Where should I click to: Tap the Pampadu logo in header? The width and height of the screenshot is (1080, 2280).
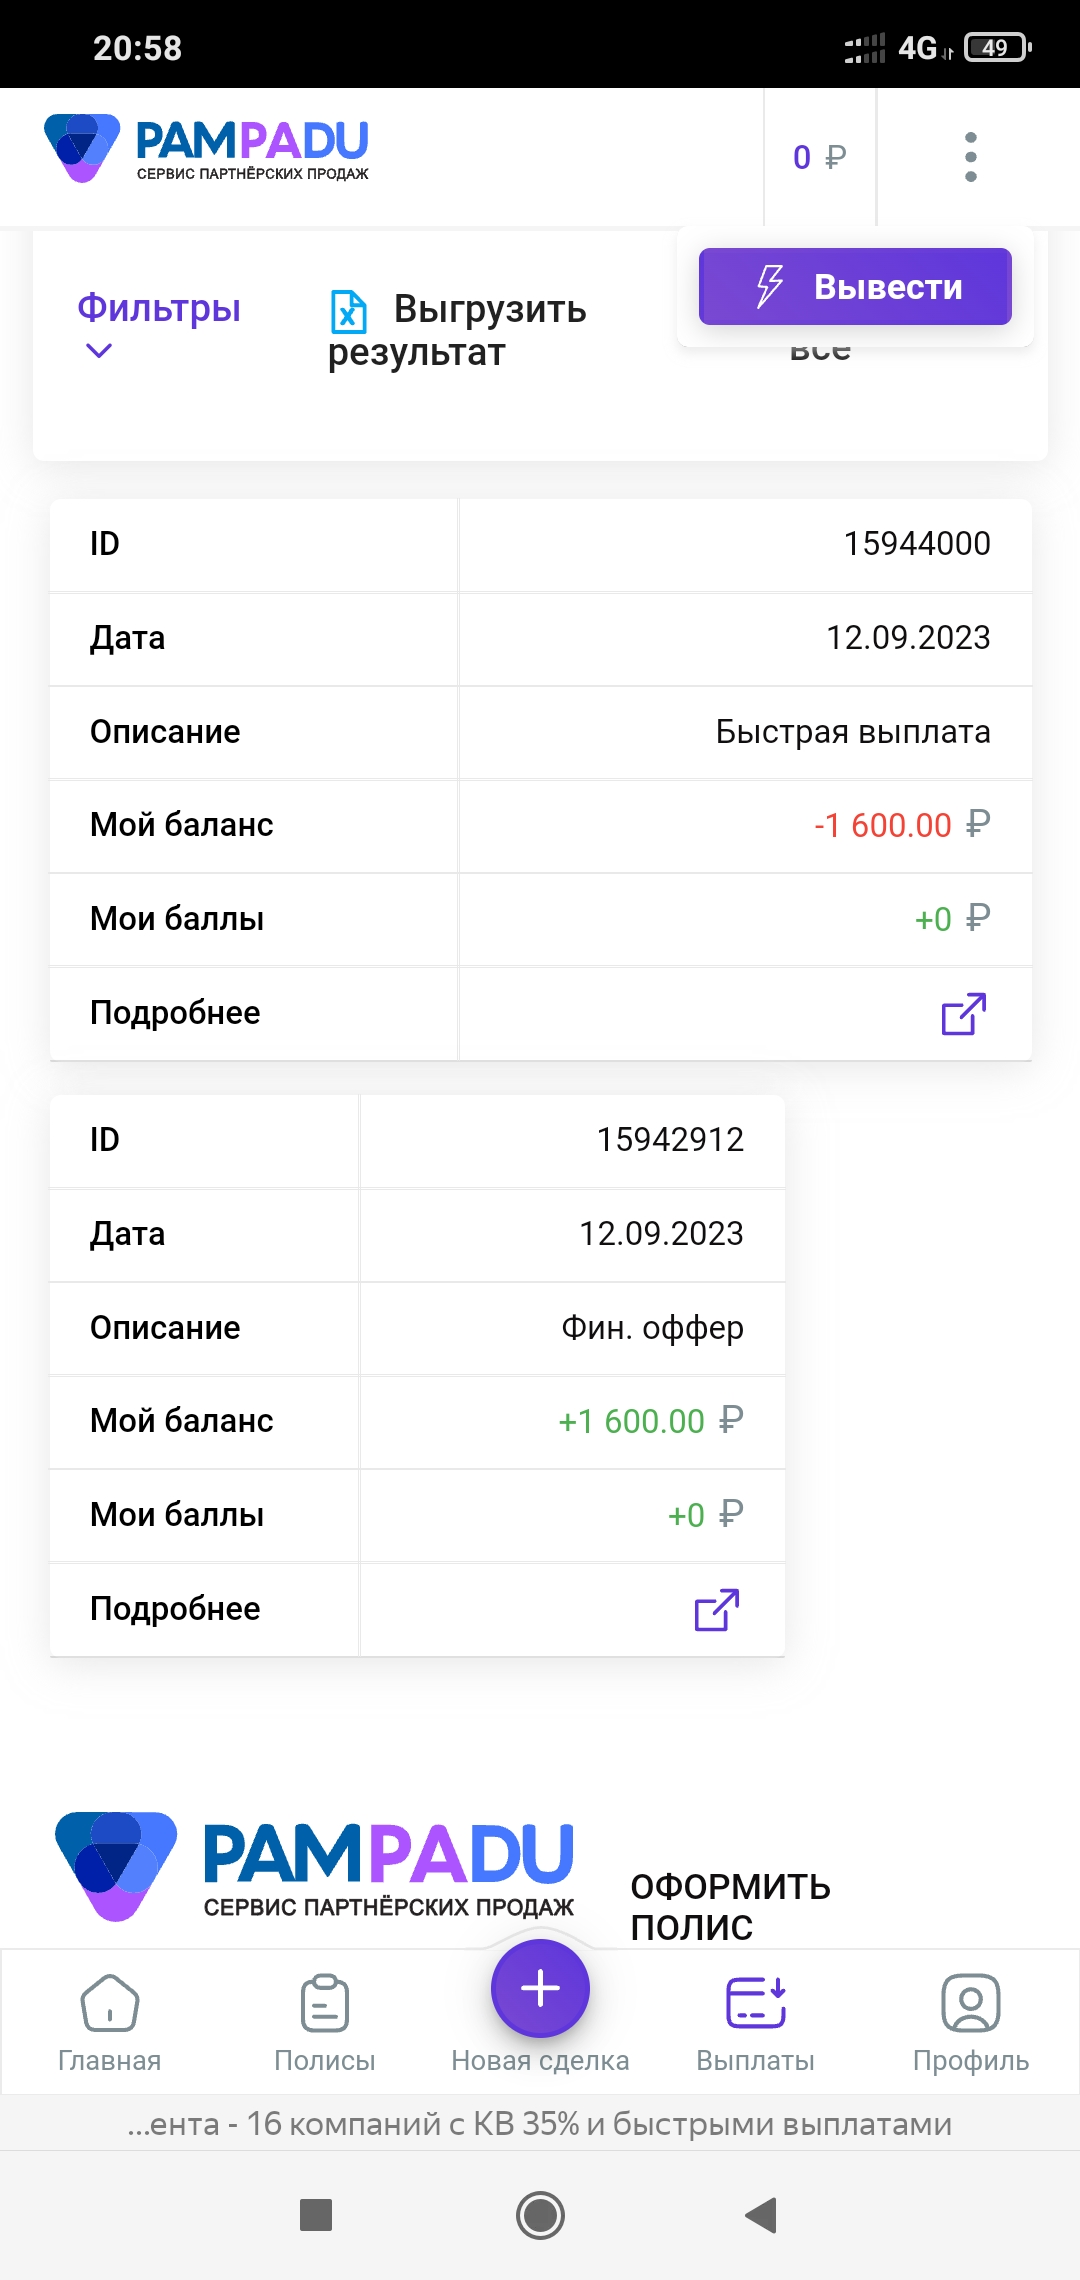207,150
